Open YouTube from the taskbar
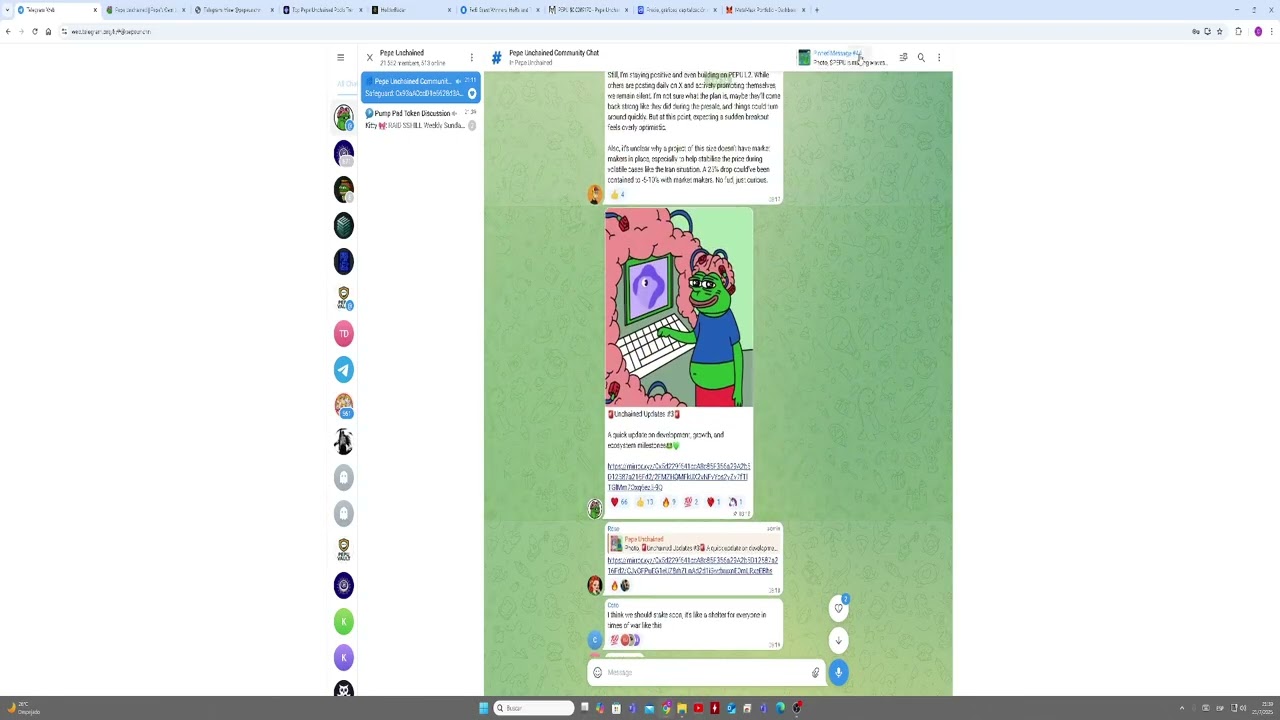This screenshot has width=1280, height=720. (698, 708)
